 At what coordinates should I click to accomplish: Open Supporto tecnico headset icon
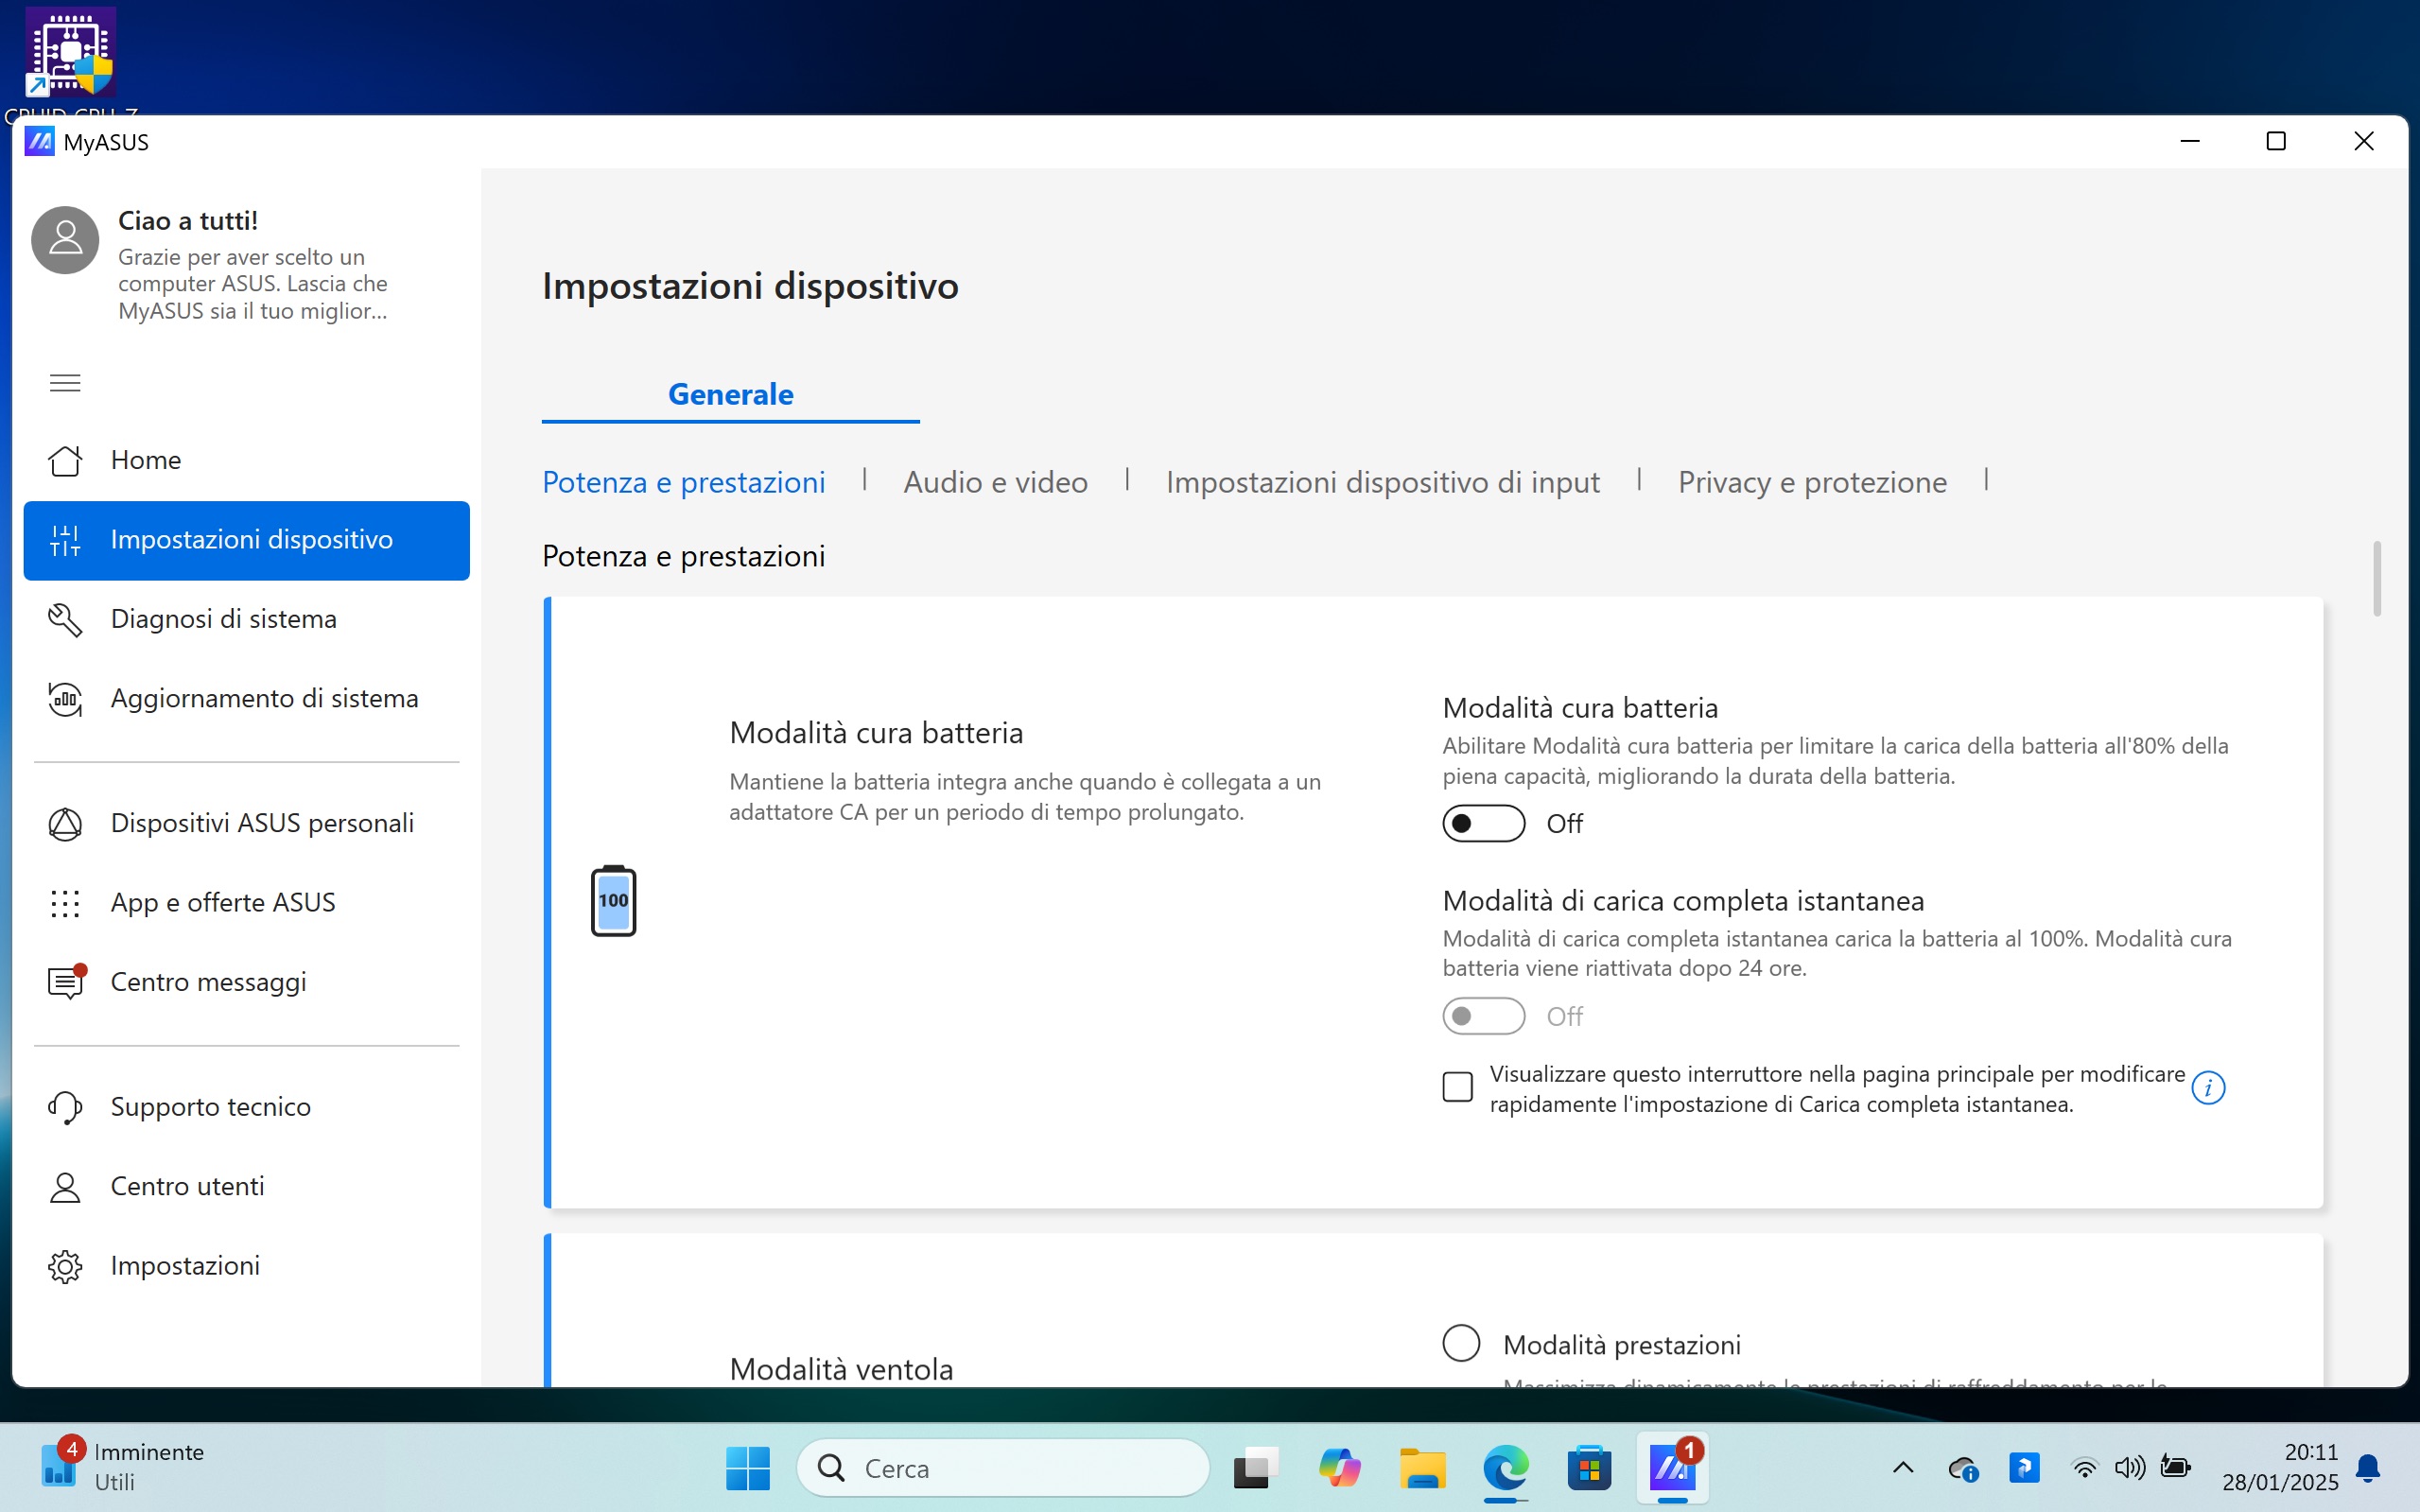coord(65,1107)
